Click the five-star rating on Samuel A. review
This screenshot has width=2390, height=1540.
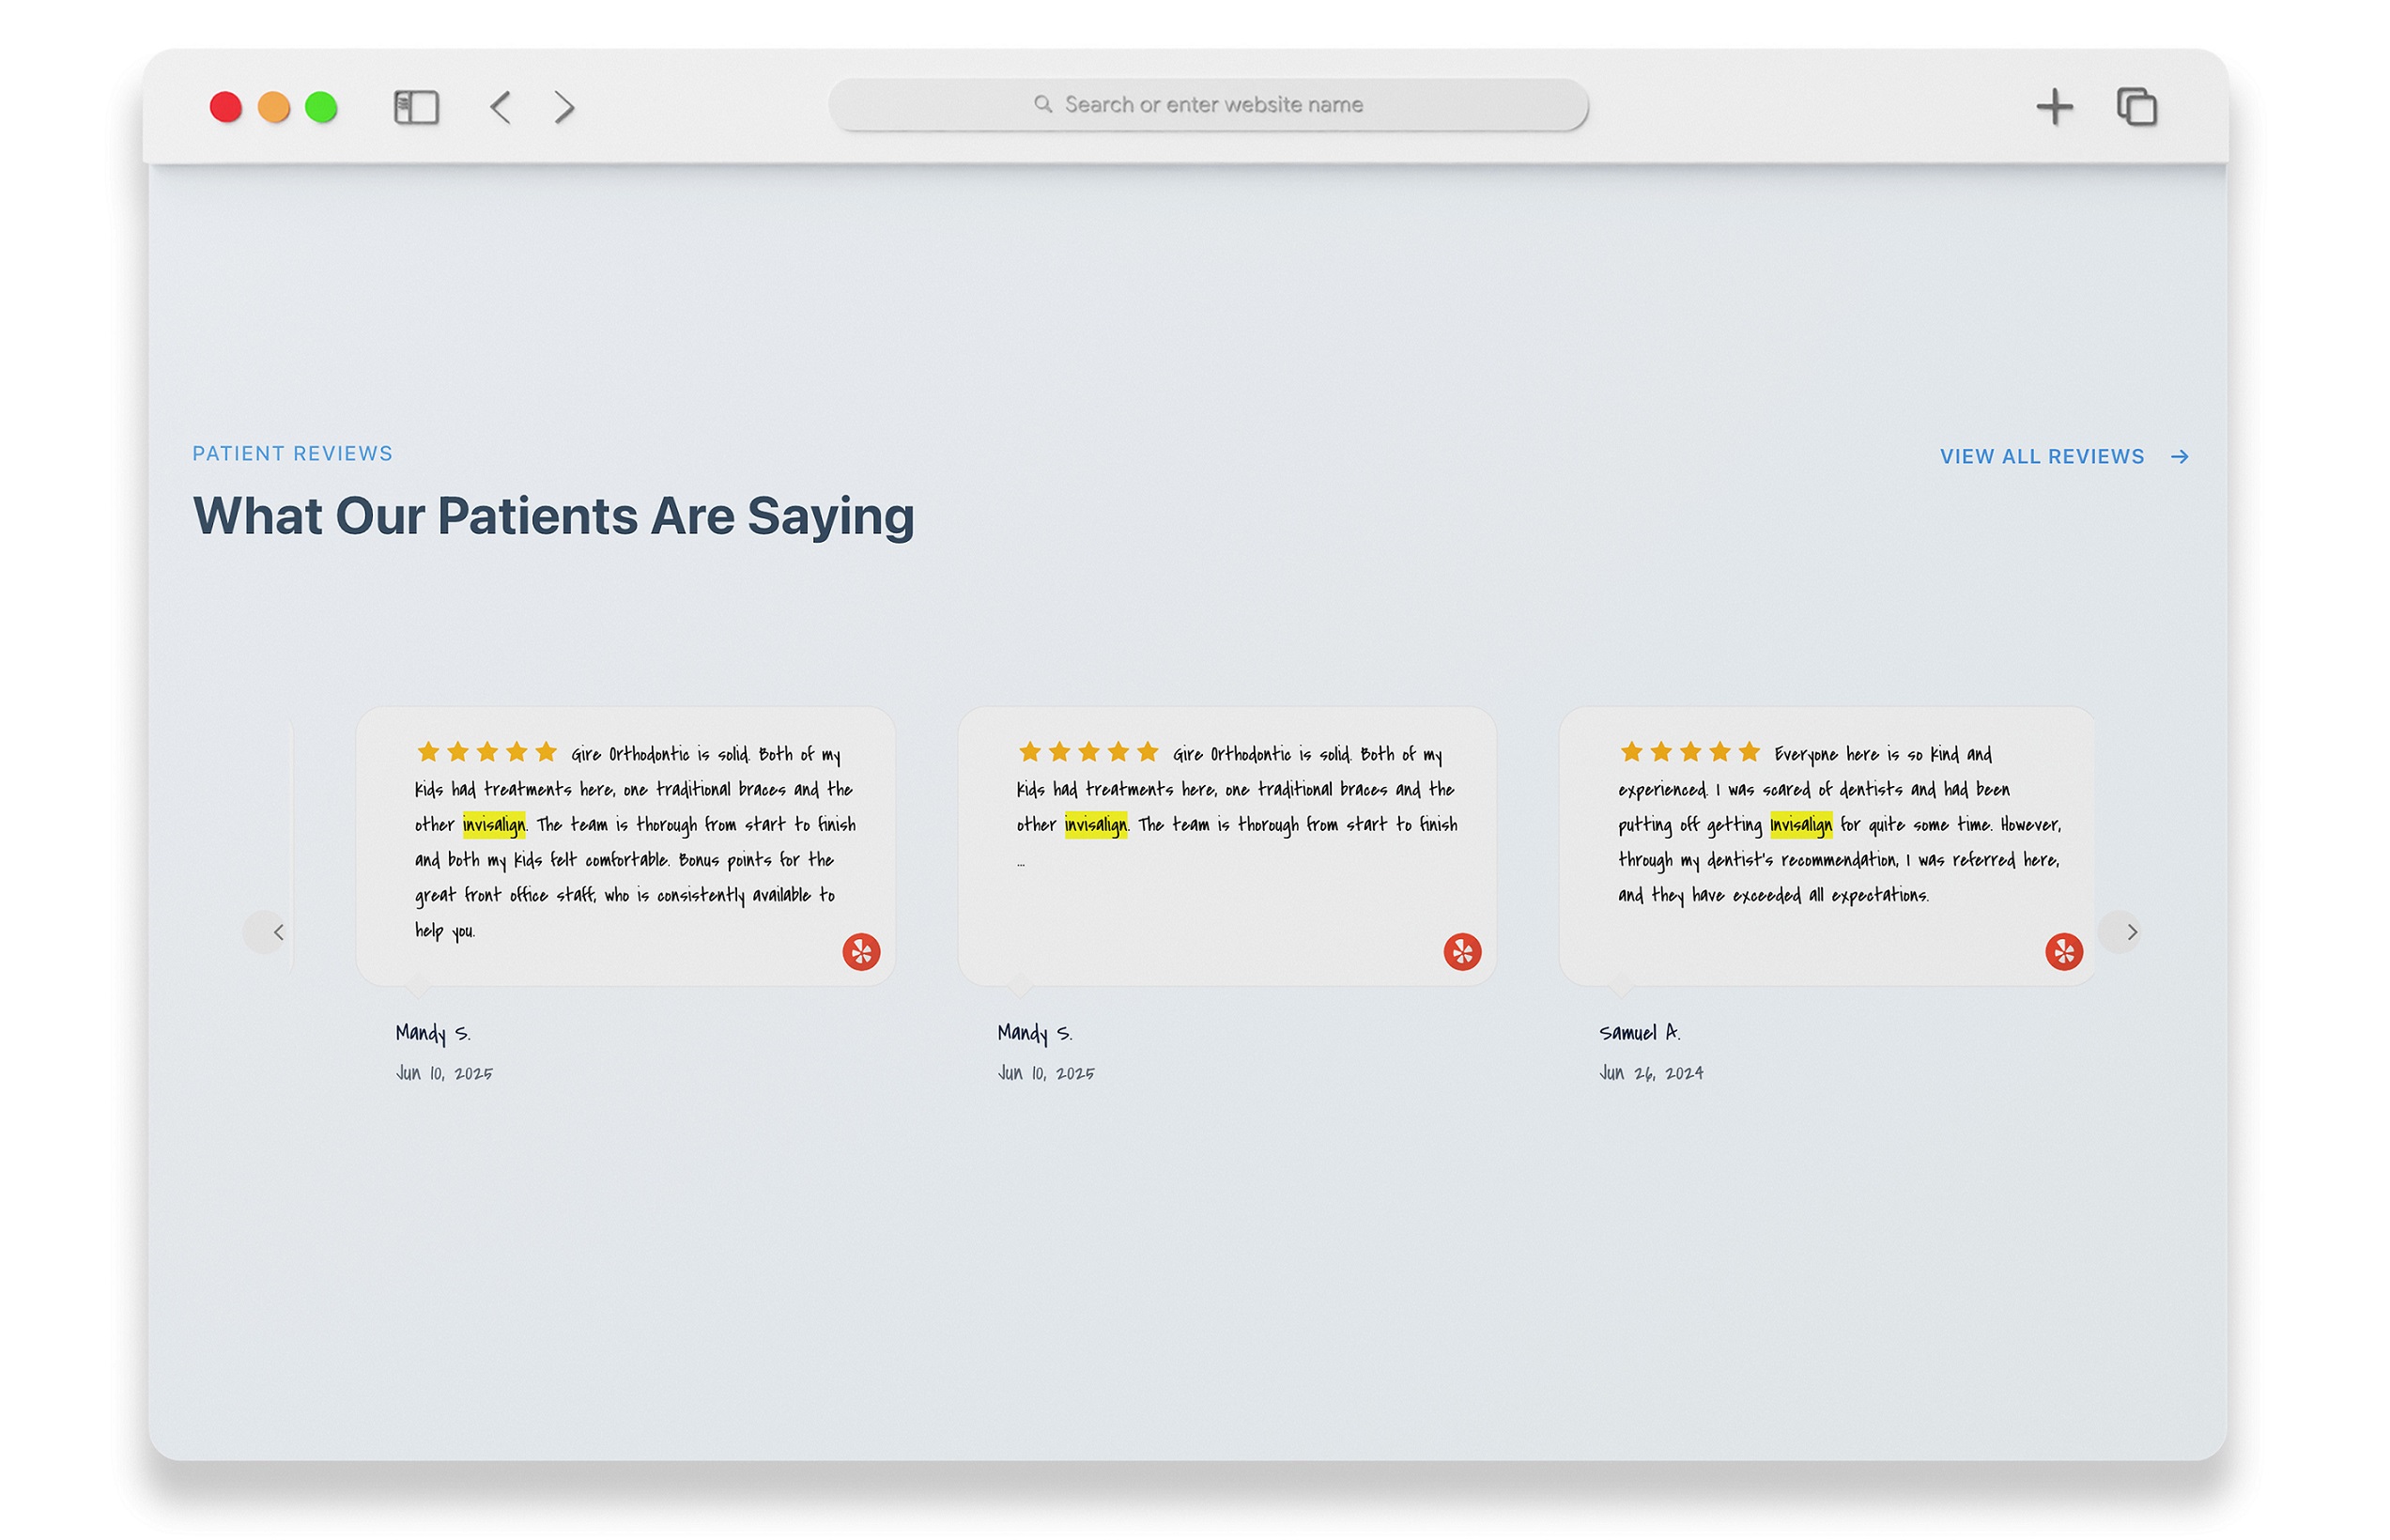pos(1689,752)
